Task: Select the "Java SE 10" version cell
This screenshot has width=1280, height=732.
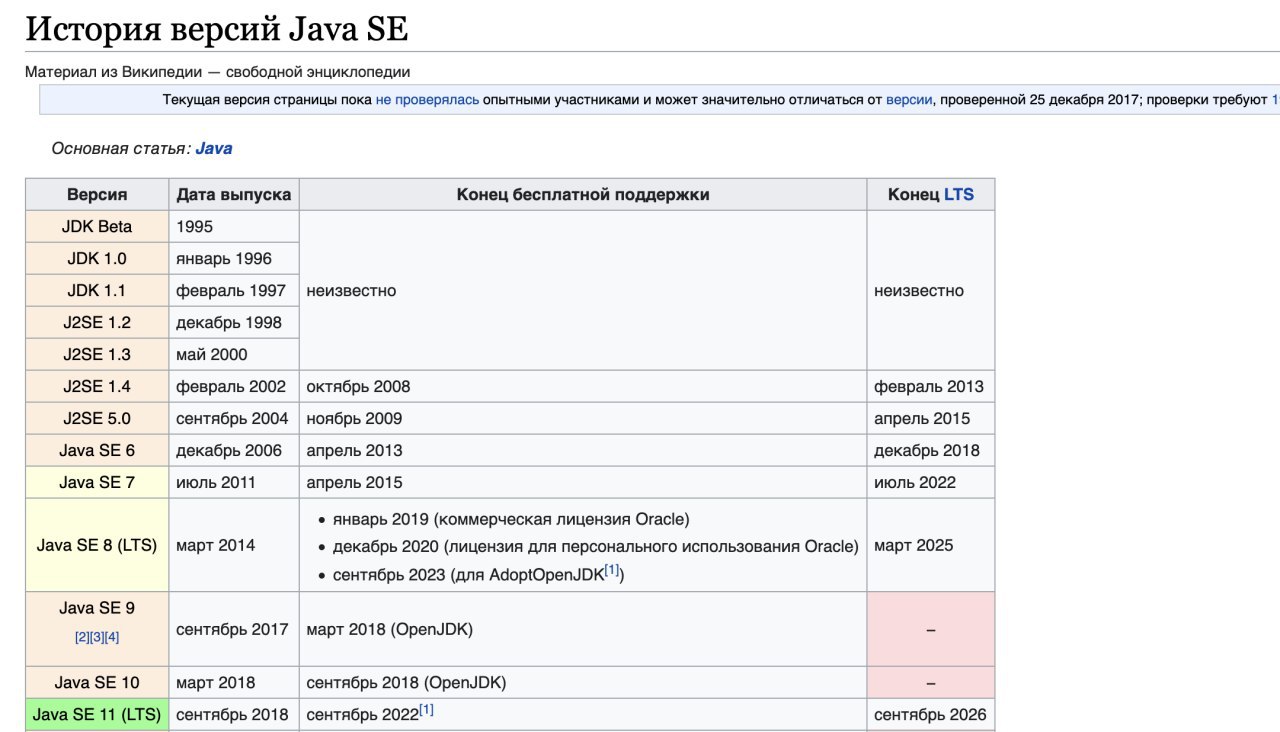Action: click(x=97, y=682)
